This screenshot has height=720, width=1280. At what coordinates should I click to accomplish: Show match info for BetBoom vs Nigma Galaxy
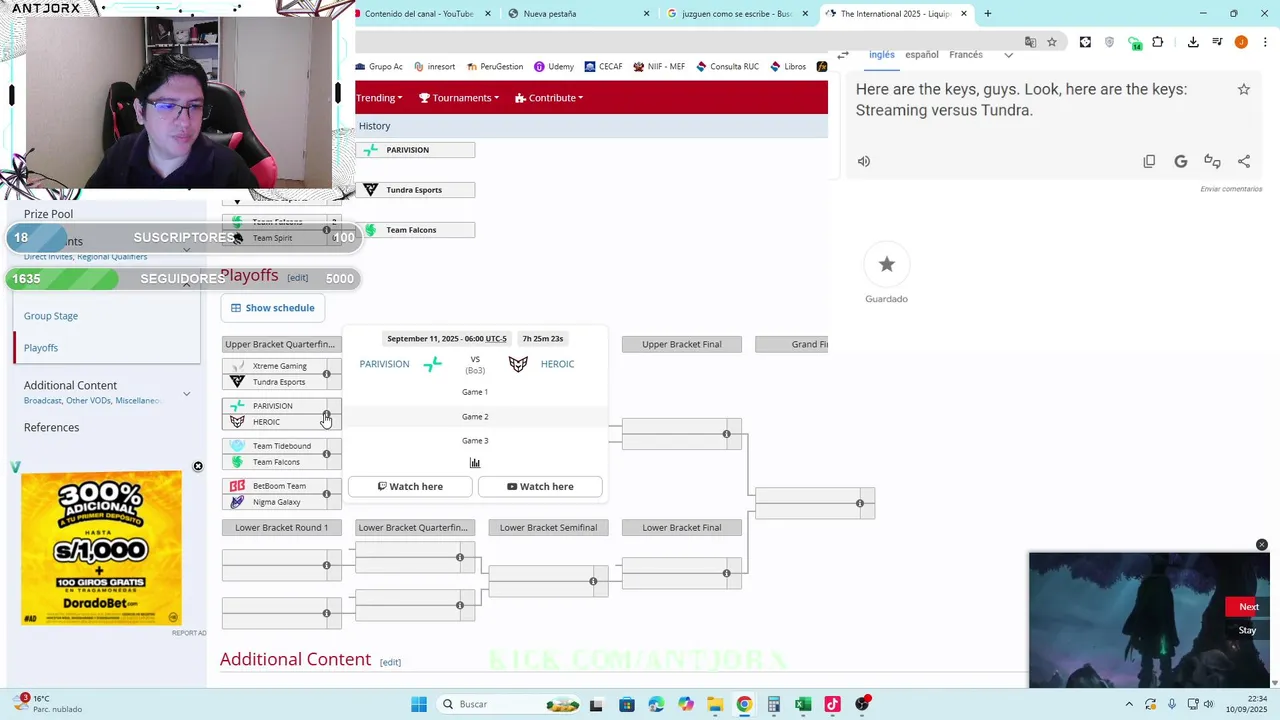[x=326, y=494]
